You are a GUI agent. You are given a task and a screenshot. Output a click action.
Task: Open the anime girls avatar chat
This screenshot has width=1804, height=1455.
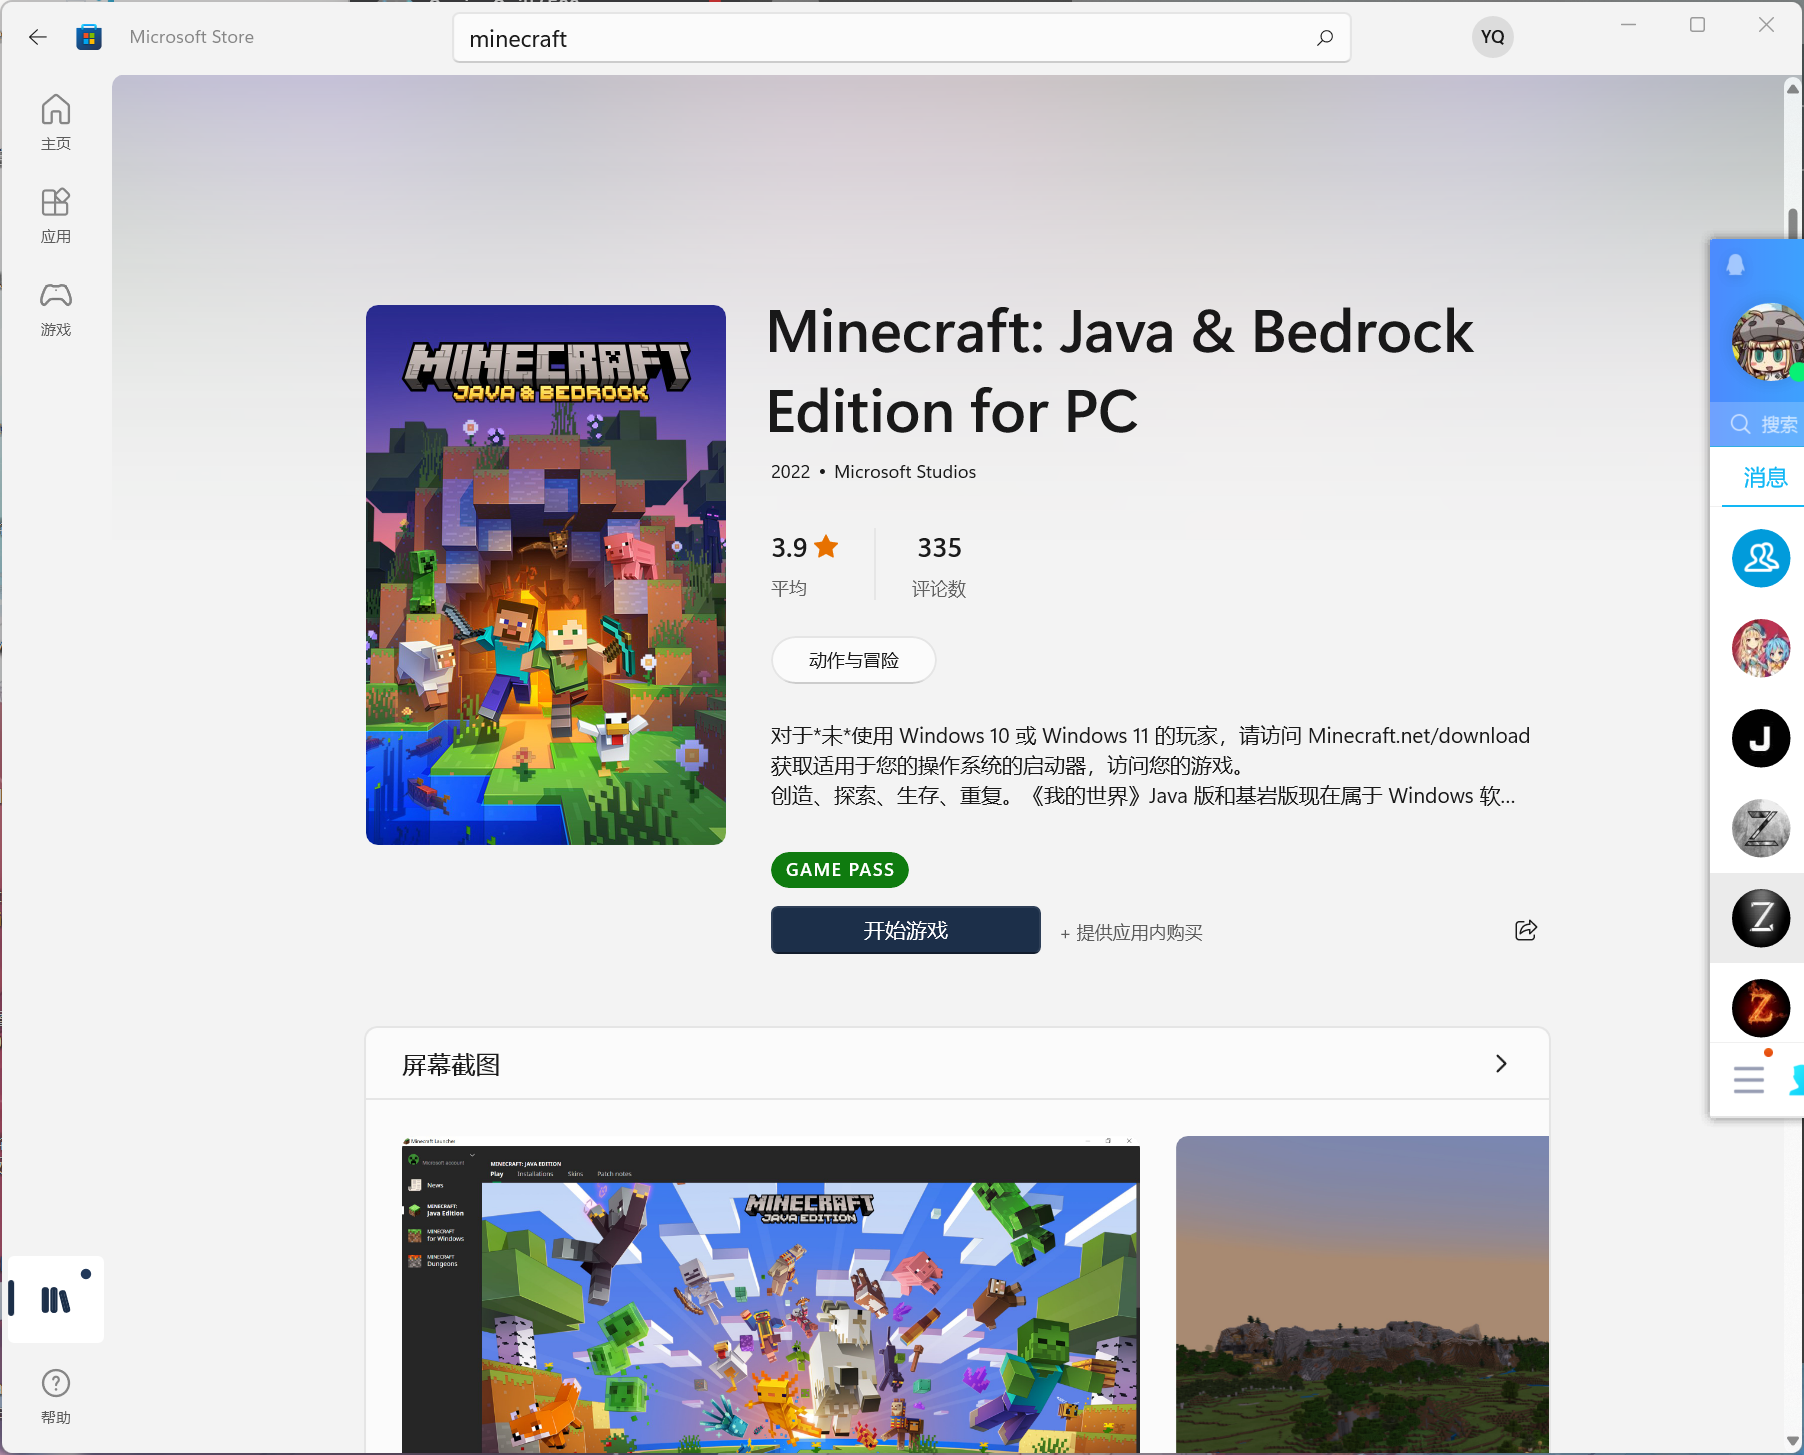pos(1760,648)
